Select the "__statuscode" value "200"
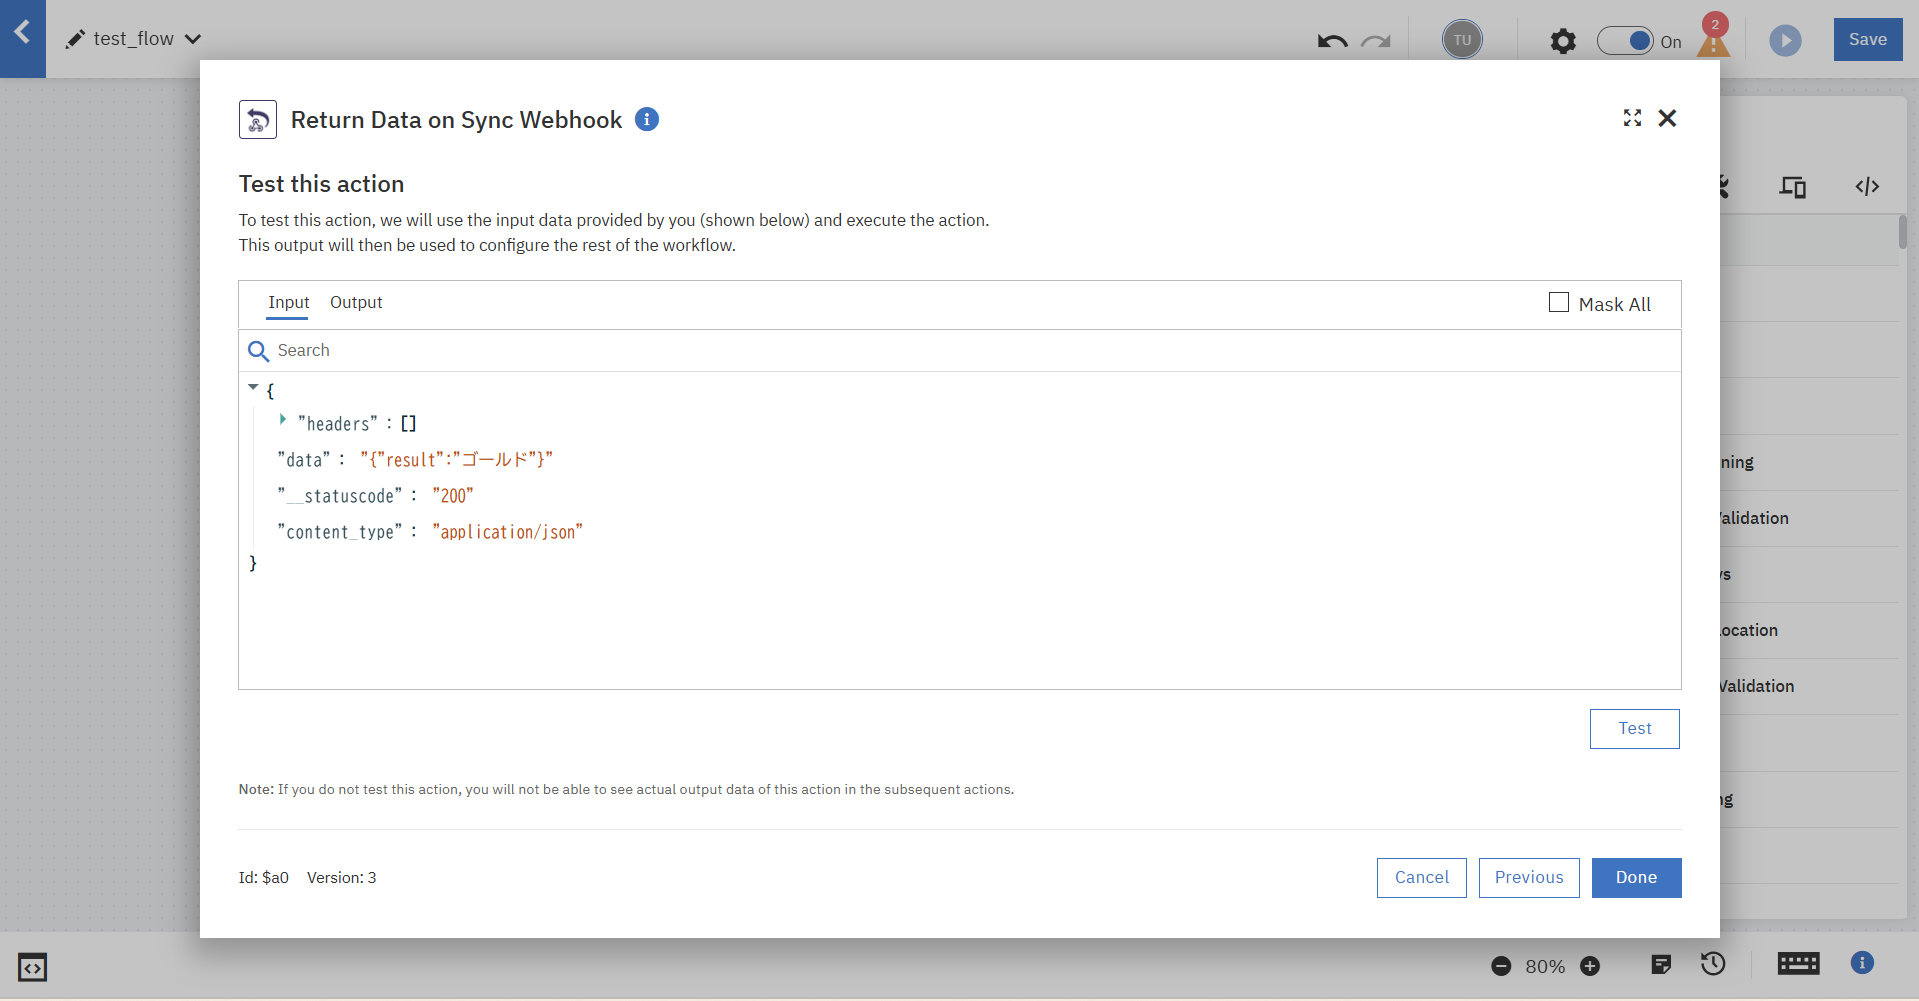This screenshot has width=1919, height=1001. [x=453, y=496]
